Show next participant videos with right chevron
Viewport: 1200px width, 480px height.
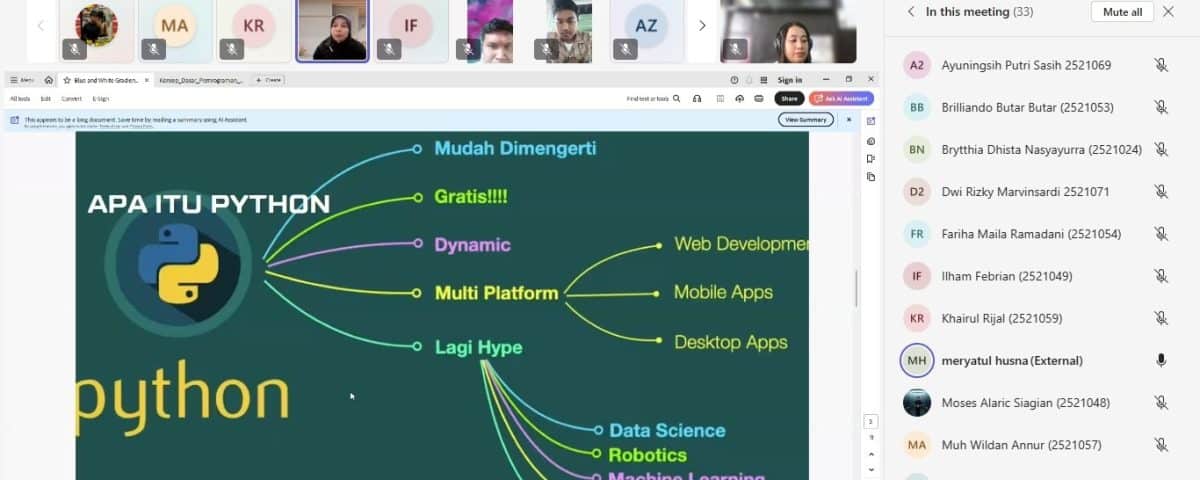(x=702, y=26)
